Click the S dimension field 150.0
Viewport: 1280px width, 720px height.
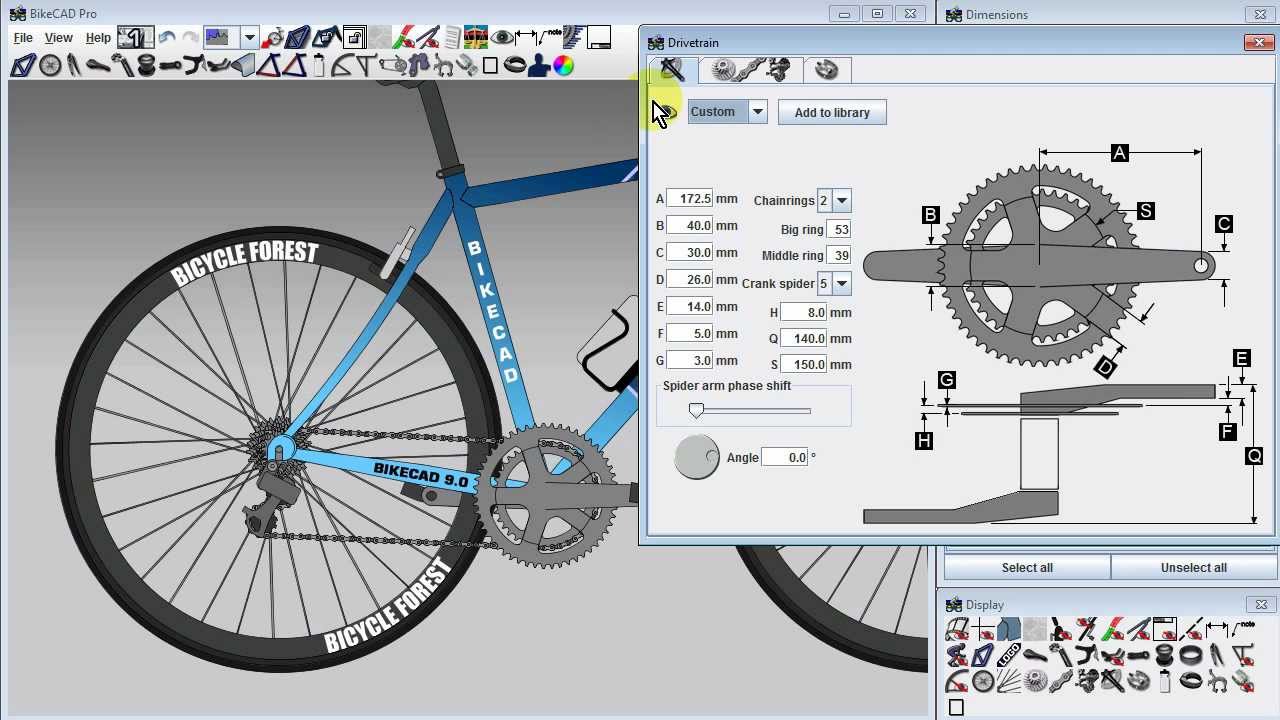(x=804, y=365)
